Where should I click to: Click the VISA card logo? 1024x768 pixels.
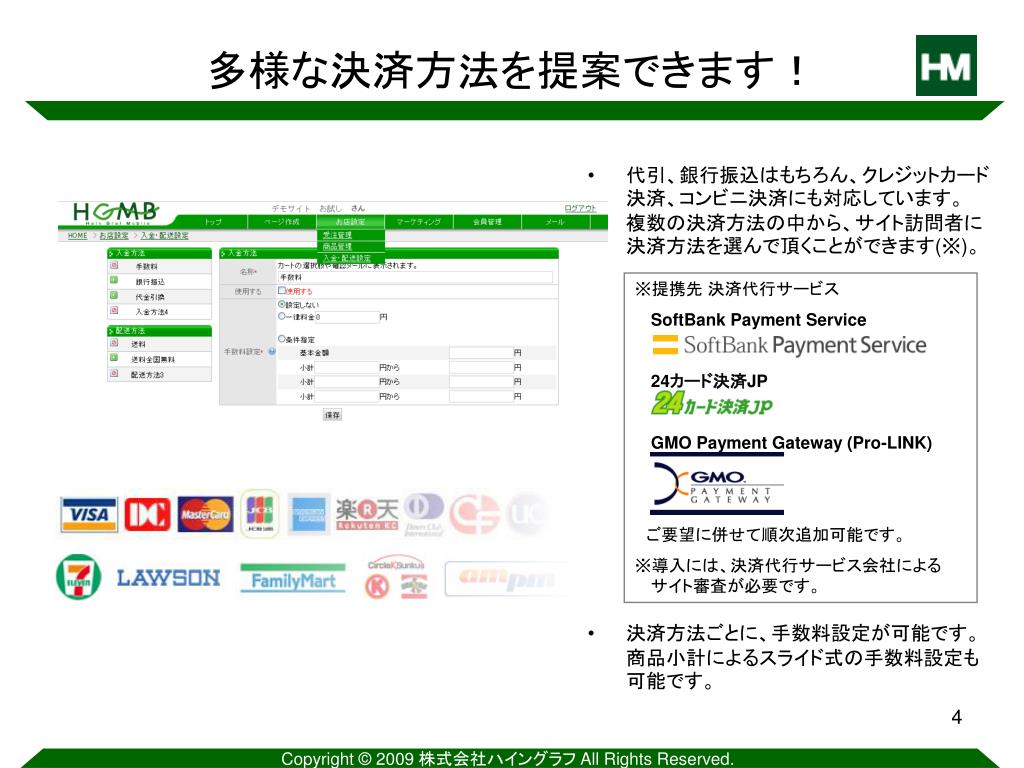89,515
